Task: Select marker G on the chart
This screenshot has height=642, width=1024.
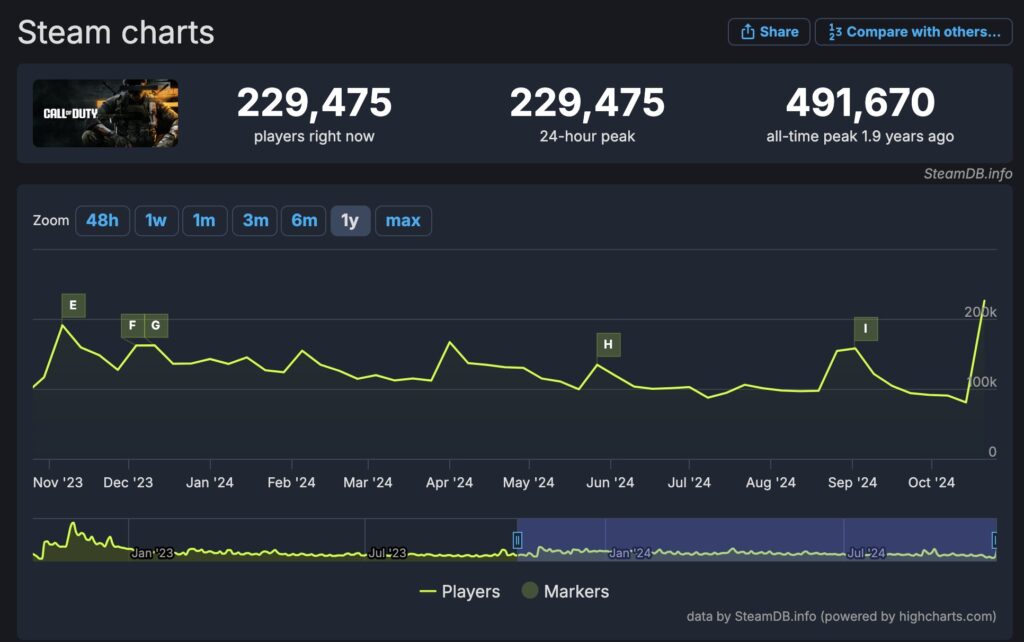Action: pyautogui.click(x=156, y=326)
